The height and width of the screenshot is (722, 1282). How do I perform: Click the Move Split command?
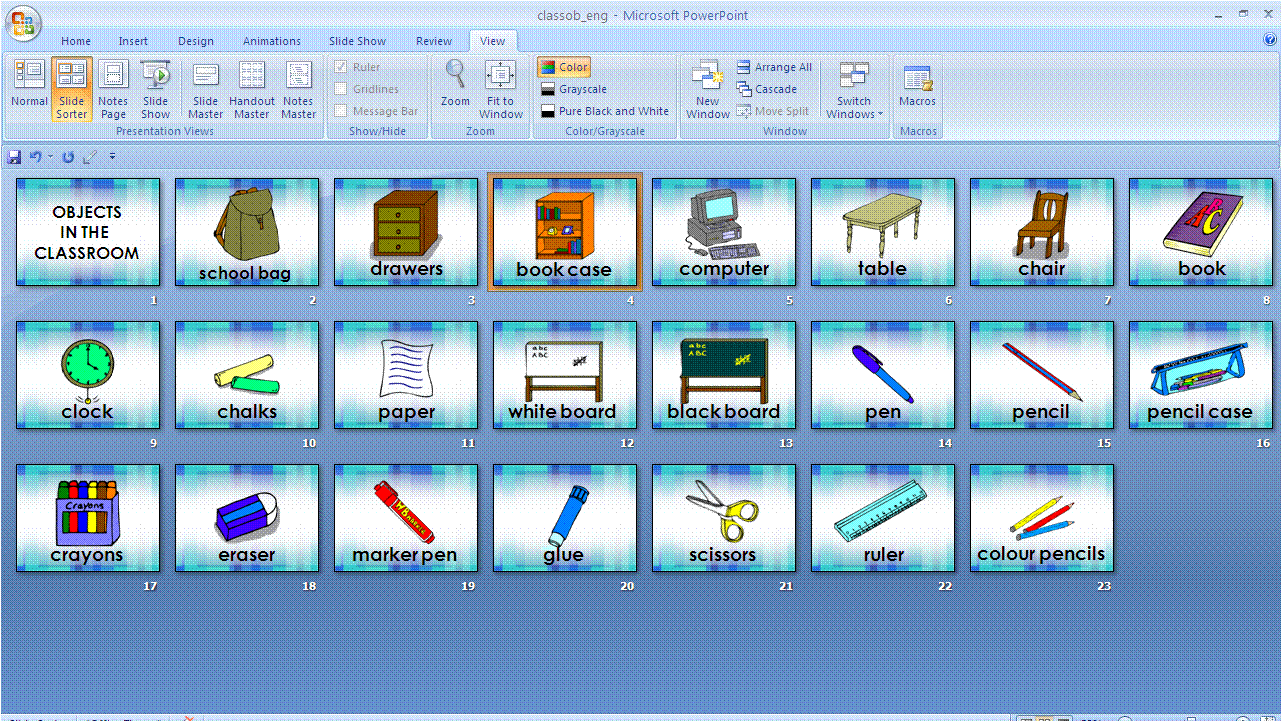773,111
